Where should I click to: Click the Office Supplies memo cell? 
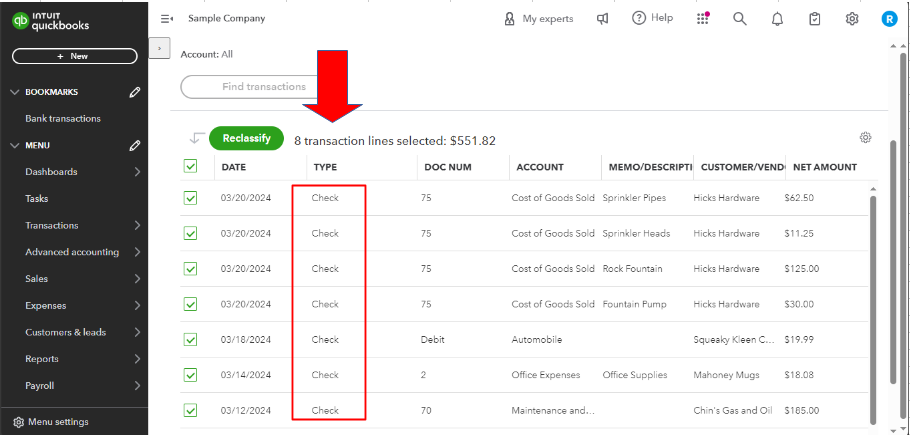pyautogui.click(x=635, y=375)
